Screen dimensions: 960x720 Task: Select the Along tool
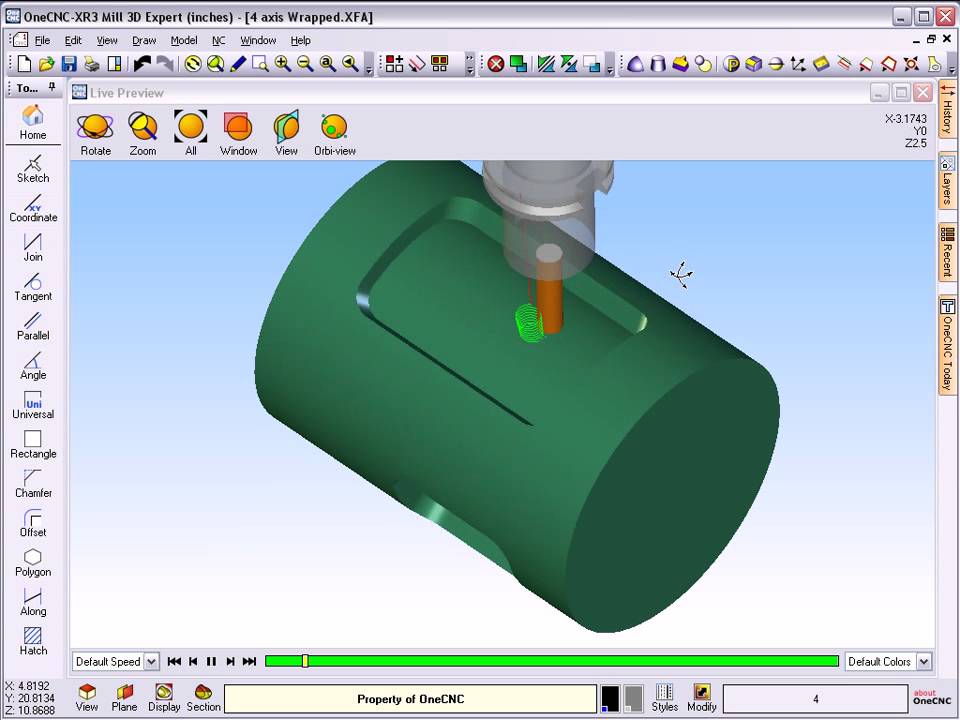(33, 602)
